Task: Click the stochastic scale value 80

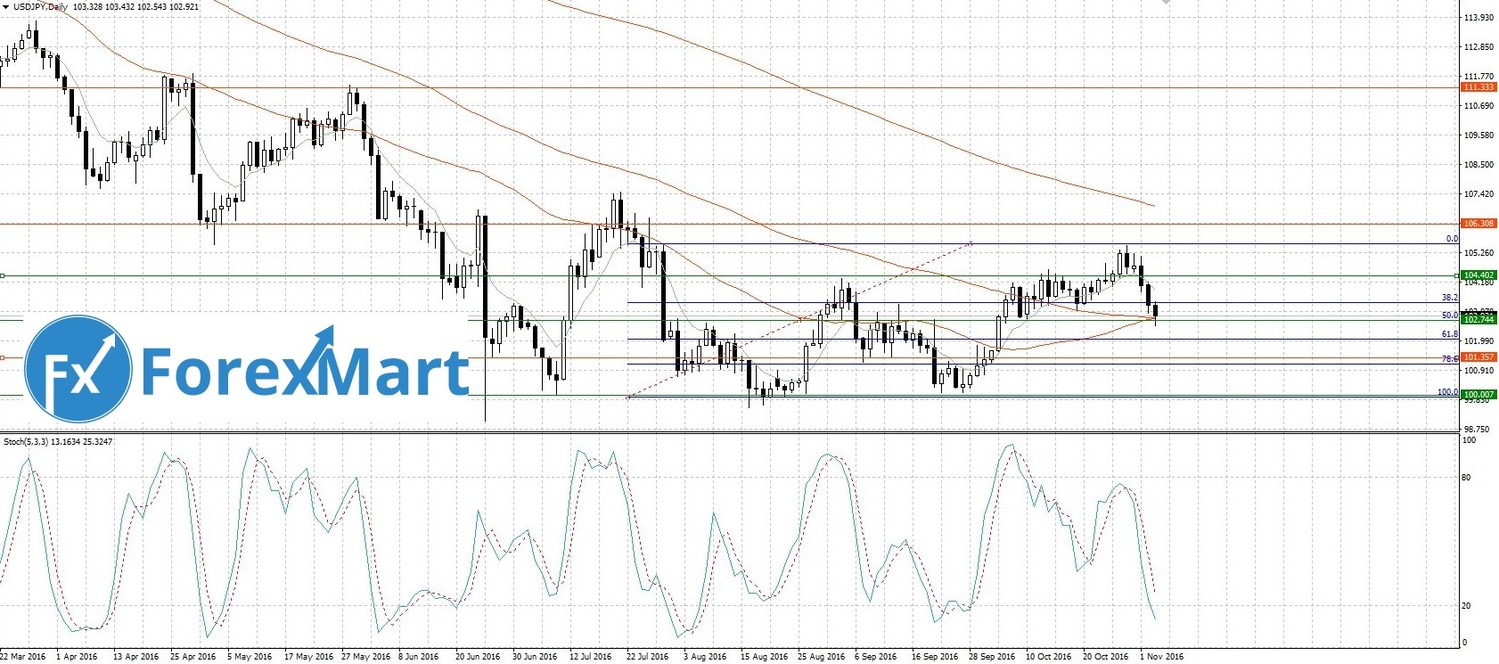Action: point(1464,477)
